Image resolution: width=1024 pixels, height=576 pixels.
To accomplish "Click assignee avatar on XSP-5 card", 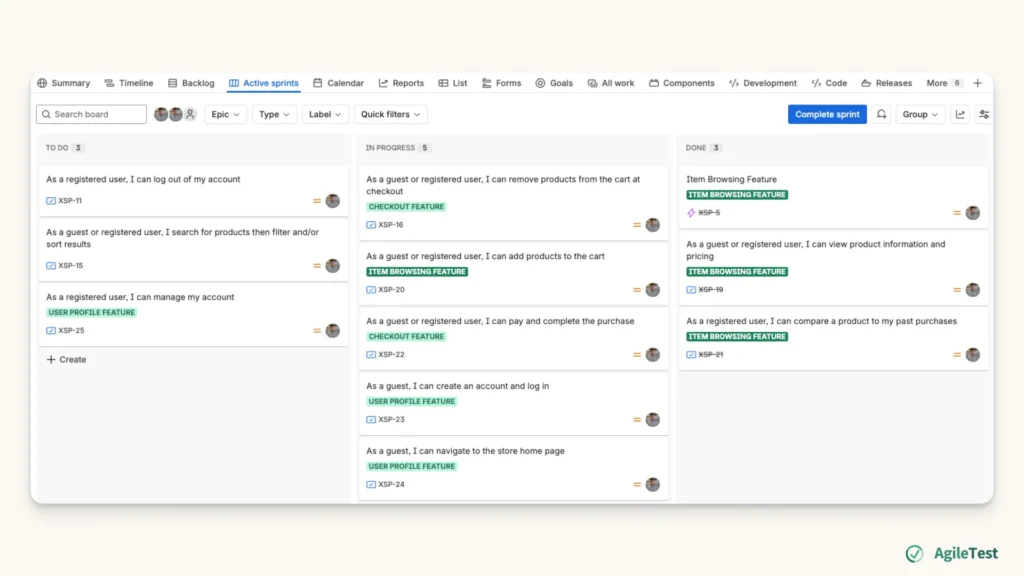I will pos(972,213).
